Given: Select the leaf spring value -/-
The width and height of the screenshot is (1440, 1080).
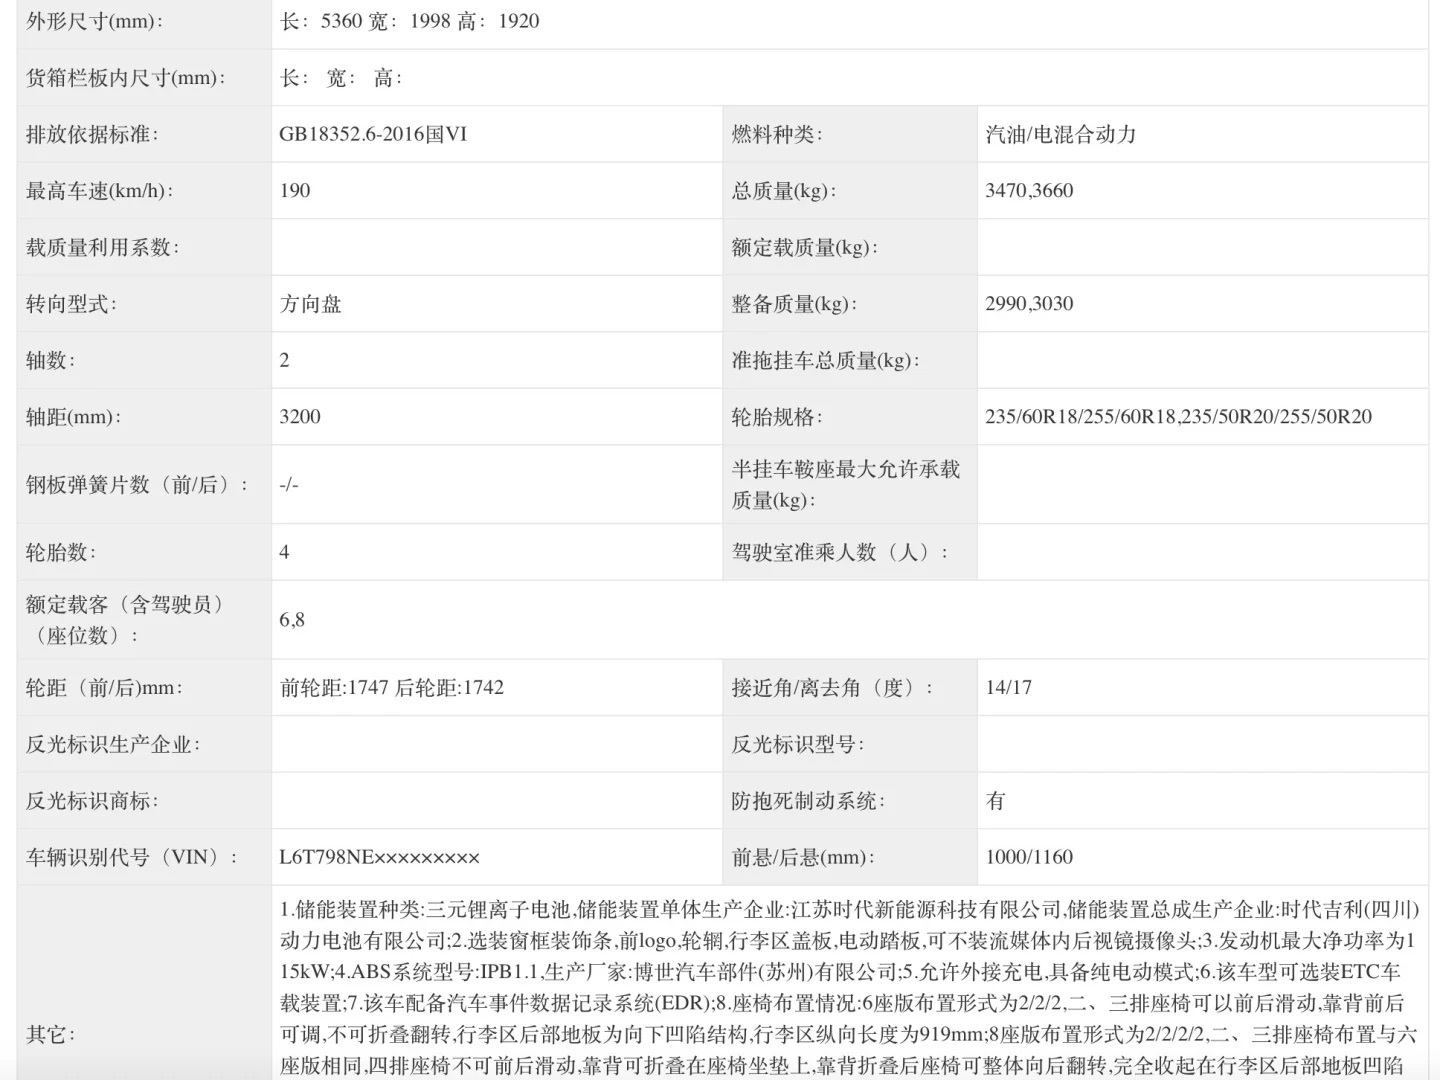Looking at the screenshot, I should click(x=289, y=485).
